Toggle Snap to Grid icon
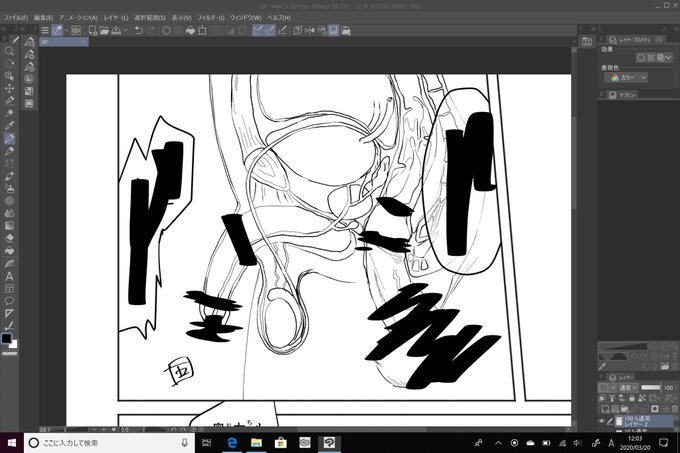Screen dimensions: 680x453 click(x=282, y=30)
